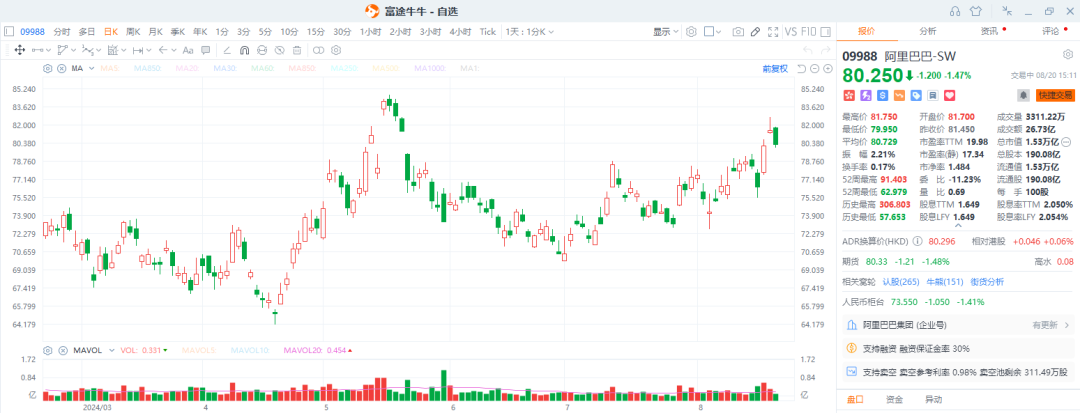This screenshot has width=1080, height=413.
Task: Open MAVOL indicator settings gear
Action: (x=48, y=350)
